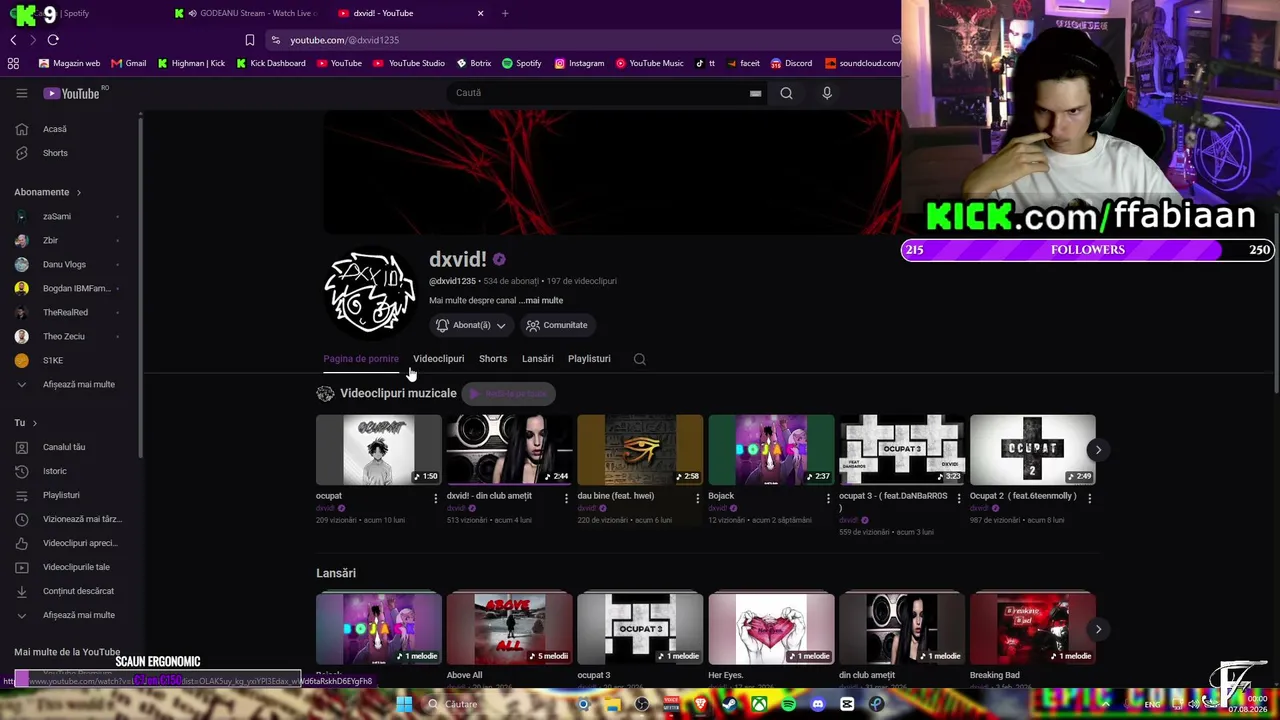Open a new browser tab with the plus icon
The image size is (1280, 720).
point(505,13)
